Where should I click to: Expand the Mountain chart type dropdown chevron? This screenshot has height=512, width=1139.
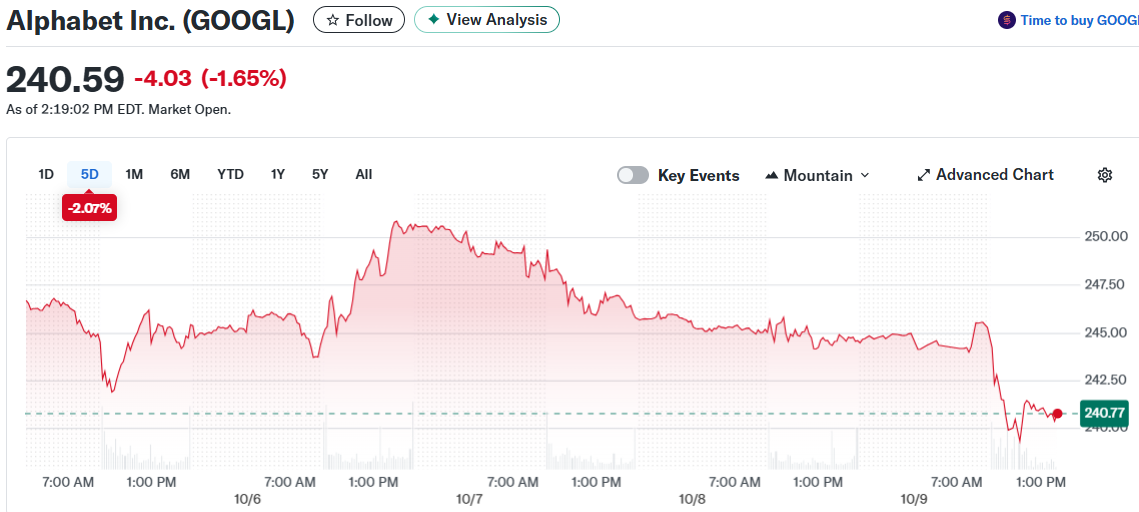point(865,175)
